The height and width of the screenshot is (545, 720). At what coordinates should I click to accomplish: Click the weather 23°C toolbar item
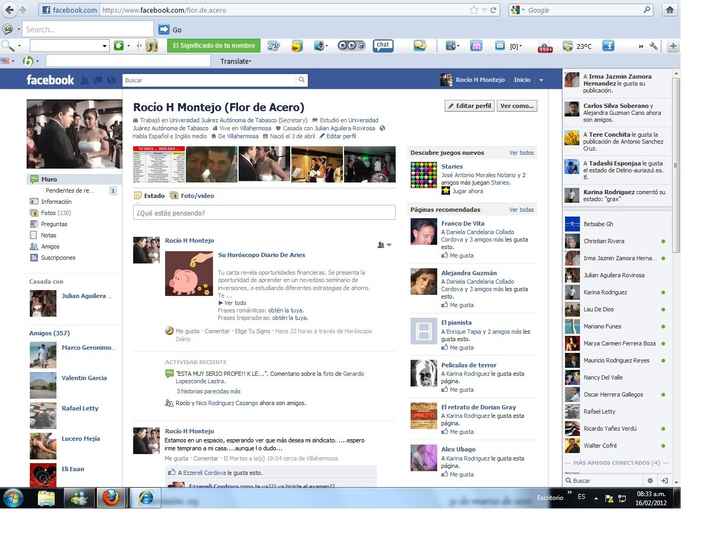578,46
